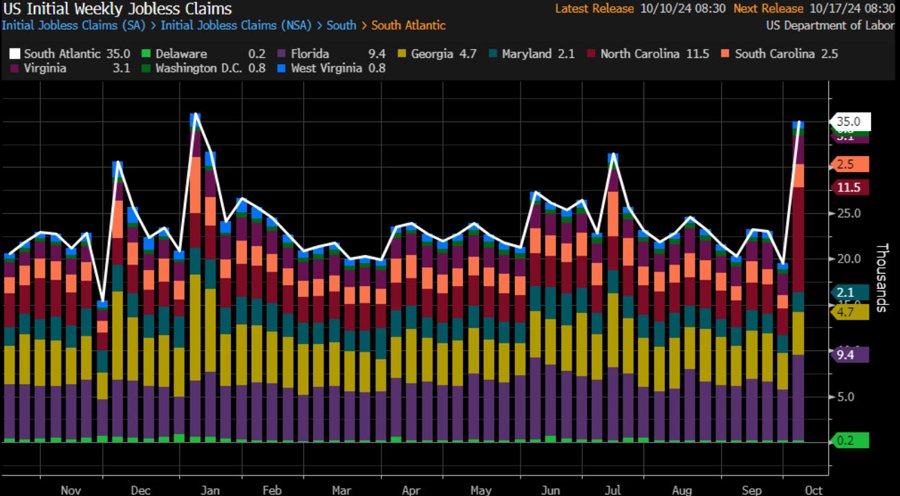Click the white South Atlantic legend swatch

coord(14,52)
